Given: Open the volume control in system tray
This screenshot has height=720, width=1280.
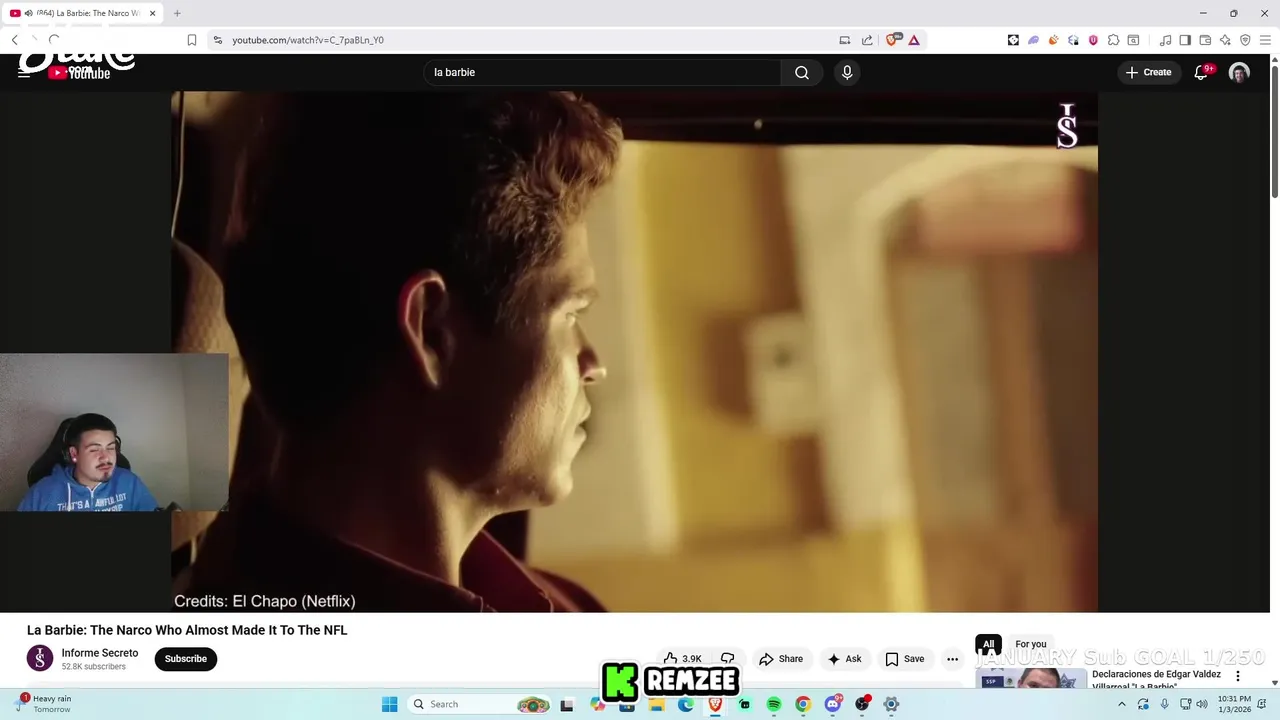Looking at the screenshot, I should pyautogui.click(x=1202, y=704).
